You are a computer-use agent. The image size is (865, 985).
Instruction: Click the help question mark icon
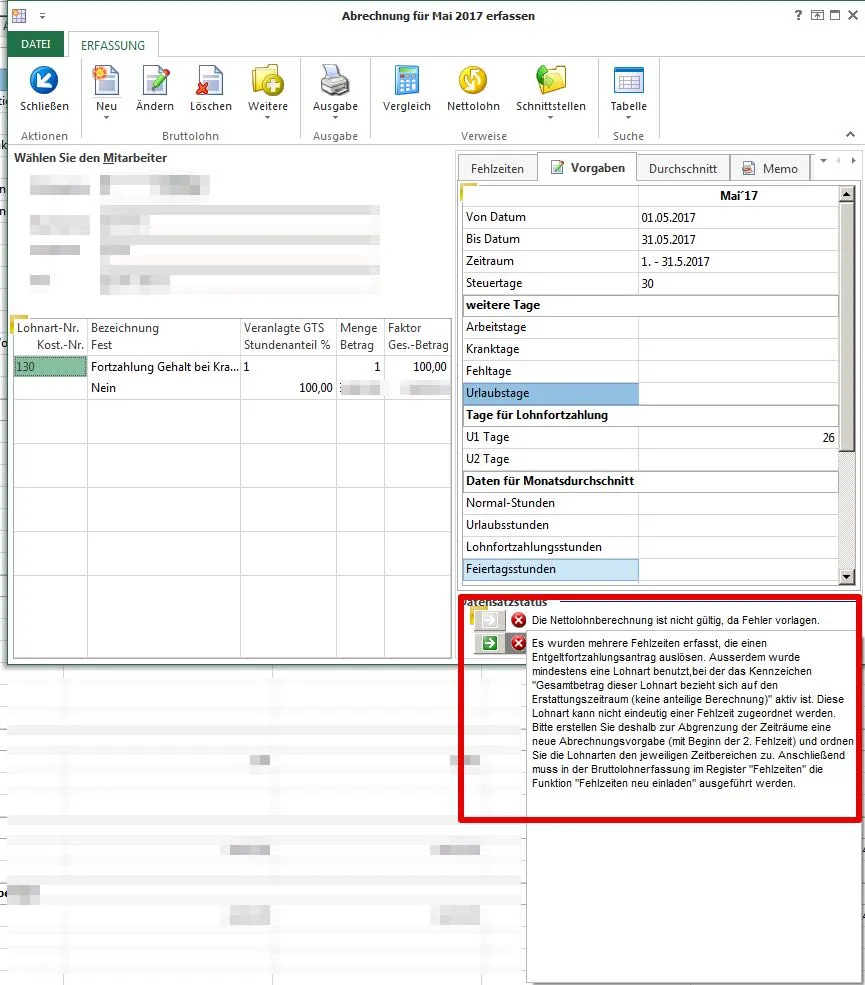798,16
